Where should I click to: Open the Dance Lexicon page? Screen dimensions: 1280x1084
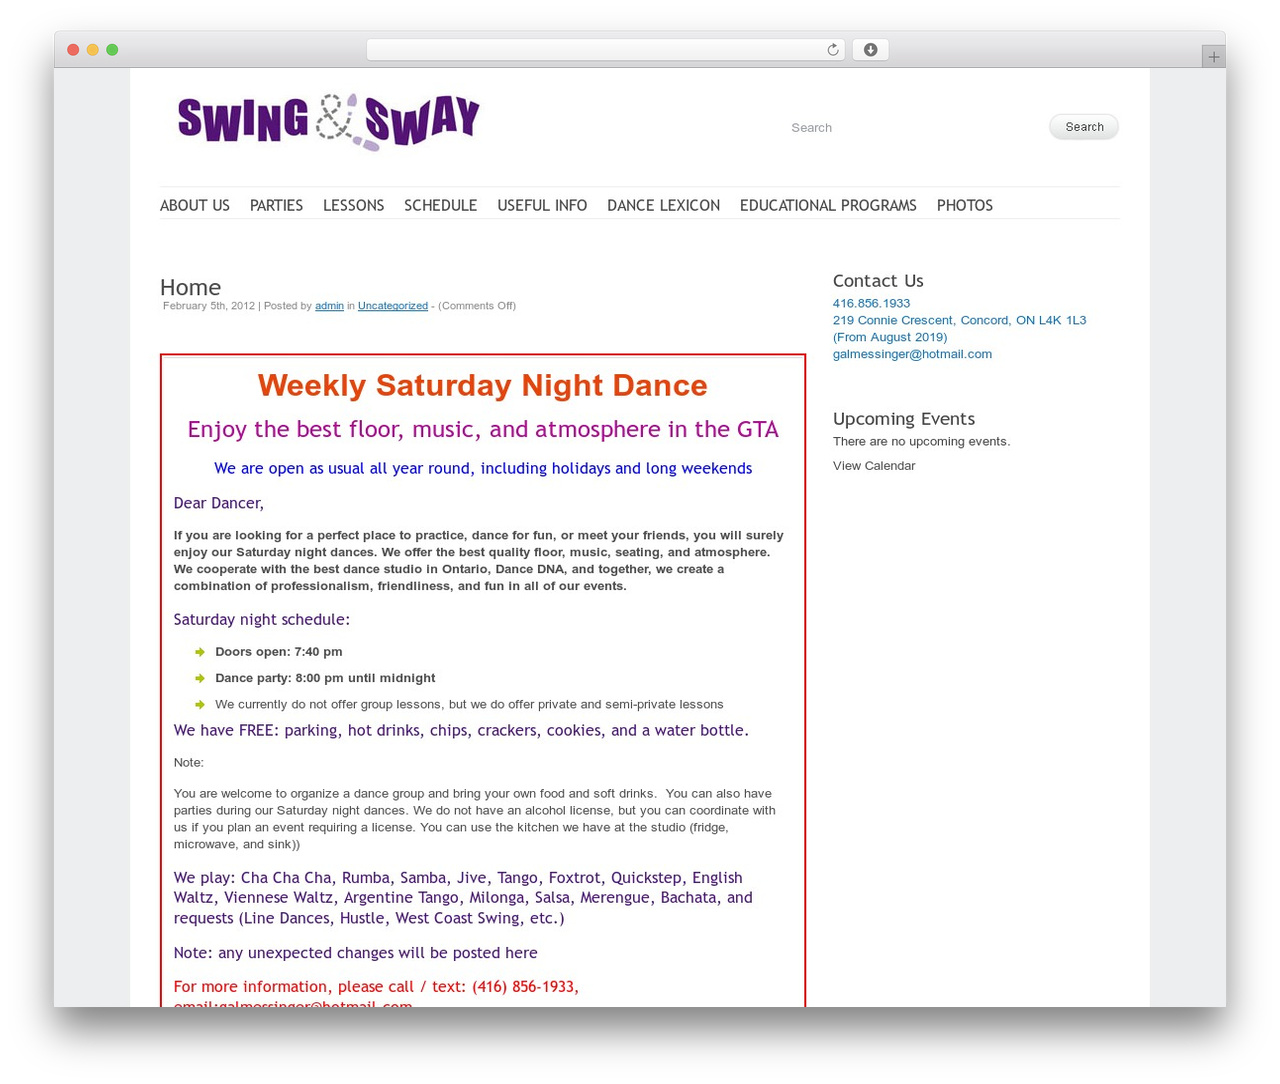(663, 205)
